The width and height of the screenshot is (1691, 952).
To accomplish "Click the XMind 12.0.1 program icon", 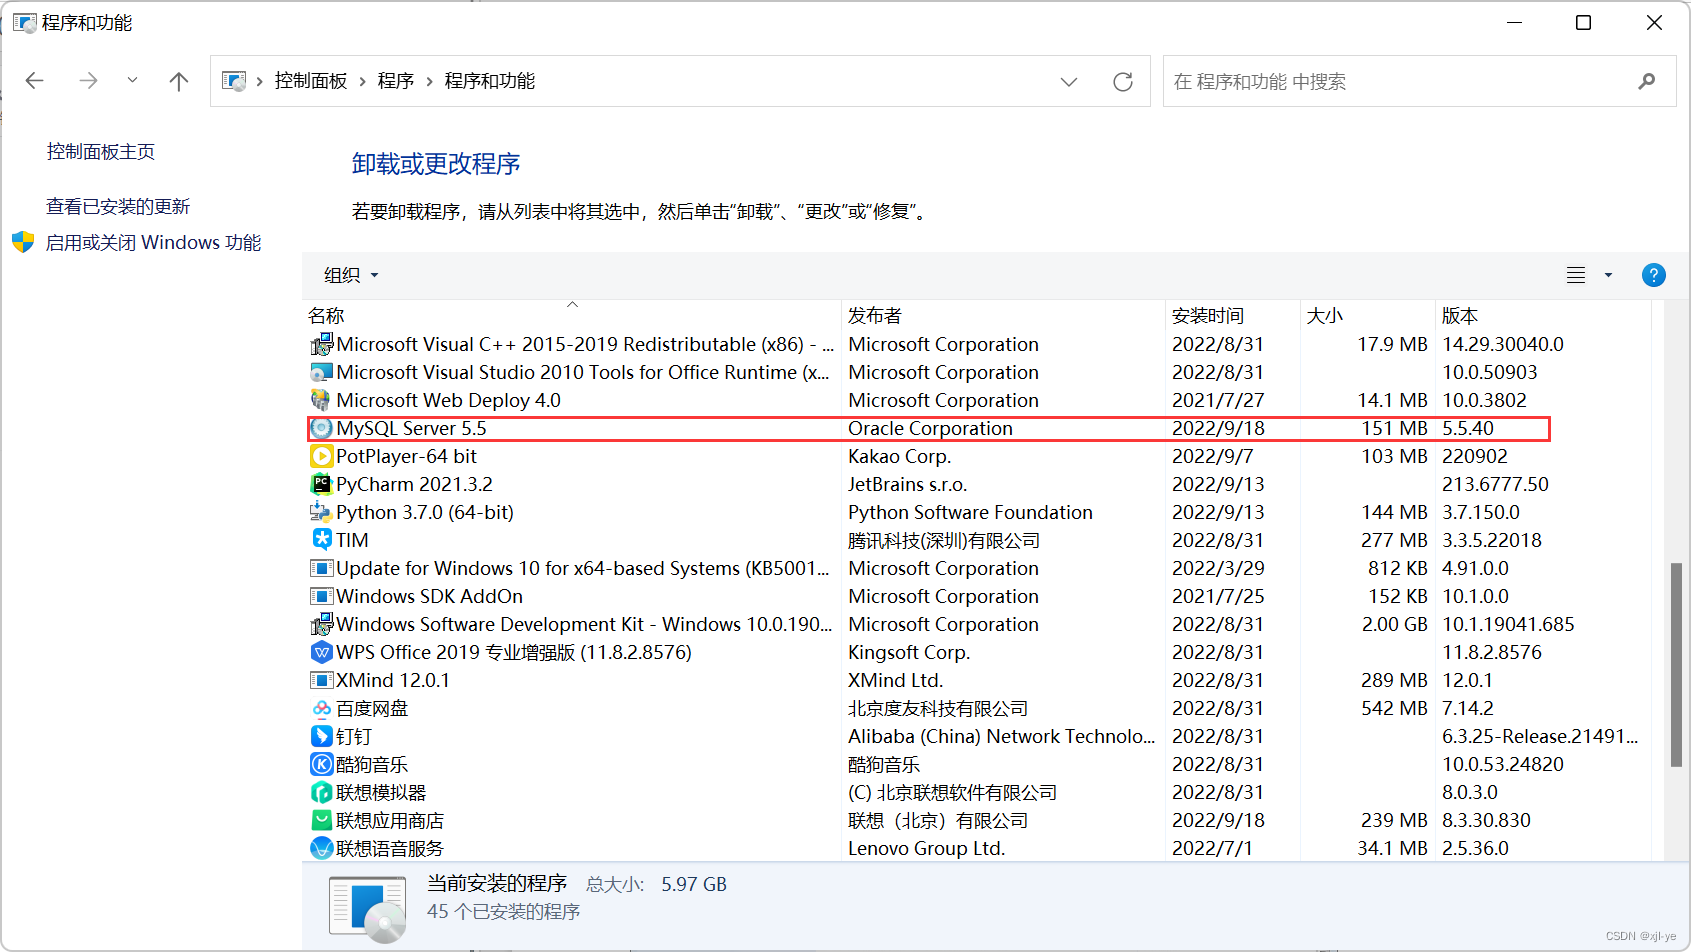I will point(321,680).
